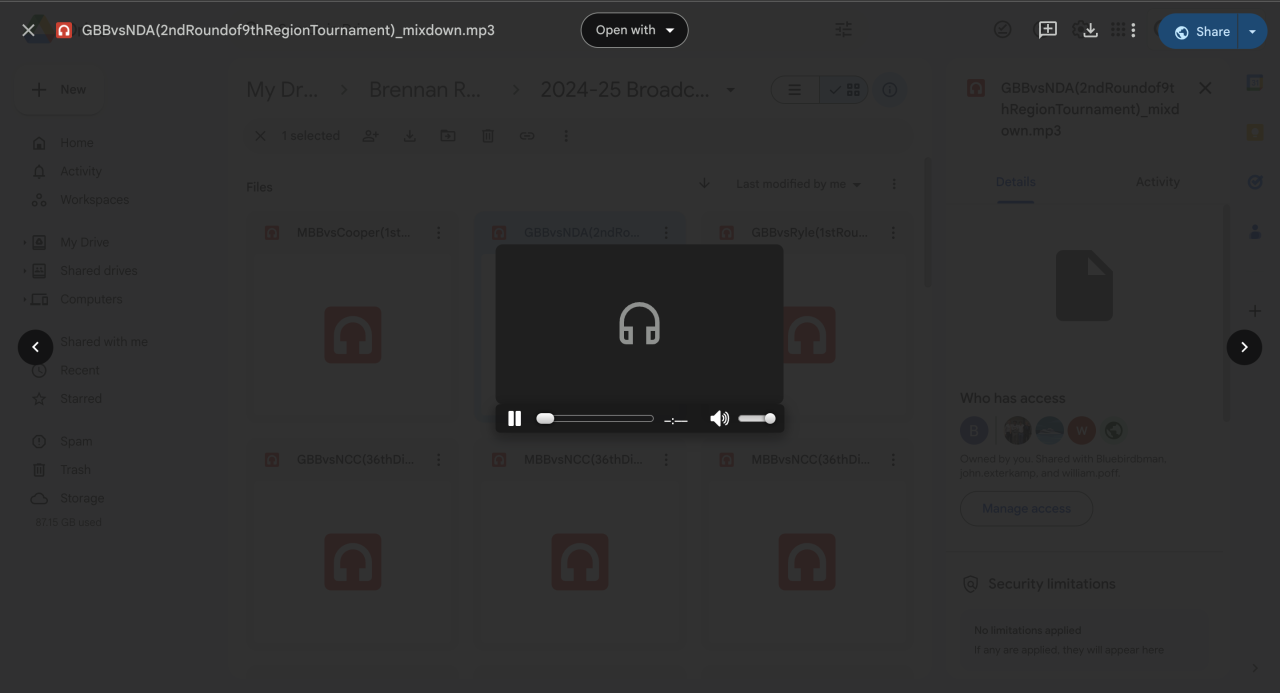The height and width of the screenshot is (693, 1280).
Task: Open Shared drives in the sidebar
Action: tap(99, 270)
